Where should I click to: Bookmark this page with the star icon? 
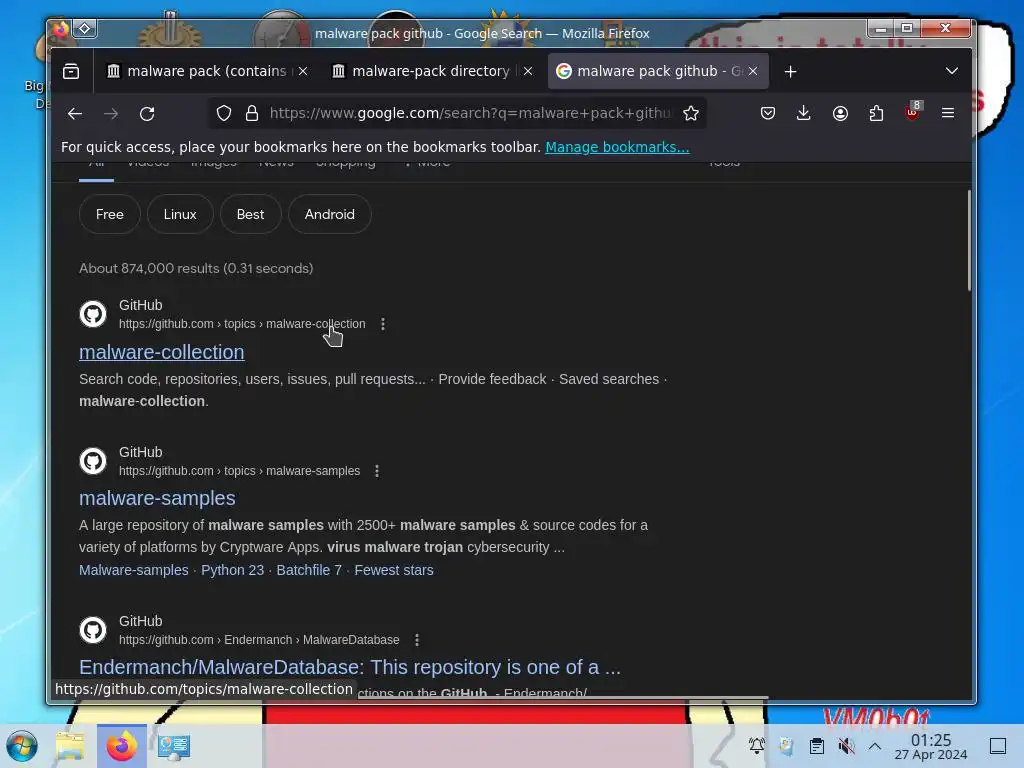coord(691,114)
